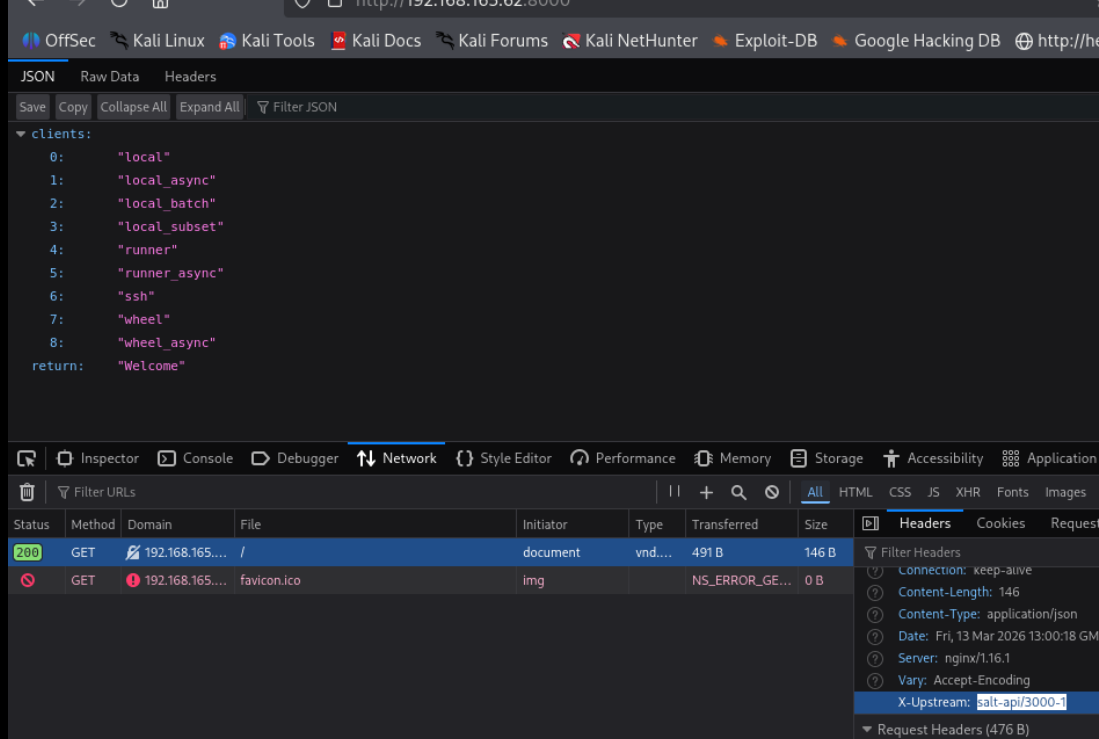Viewport: 1099px width, 739px height.
Task: Open the Cookies tab in request details
Action: pyautogui.click(x=1000, y=523)
